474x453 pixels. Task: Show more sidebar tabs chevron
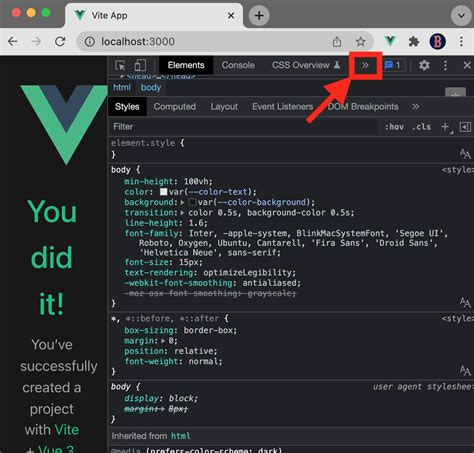coord(415,107)
